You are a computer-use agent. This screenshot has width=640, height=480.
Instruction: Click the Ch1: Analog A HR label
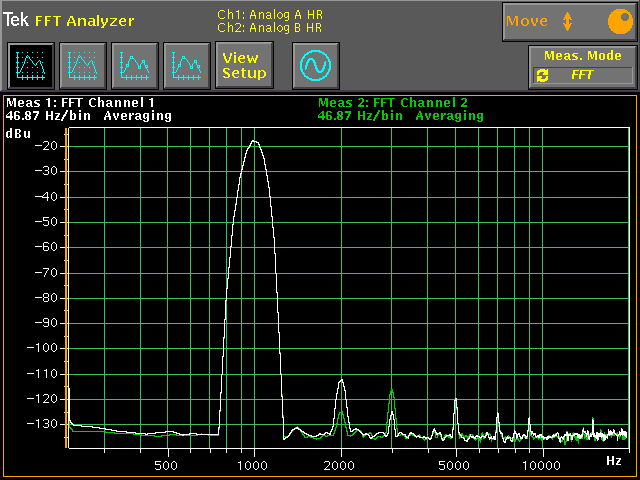(x=270, y=14)
